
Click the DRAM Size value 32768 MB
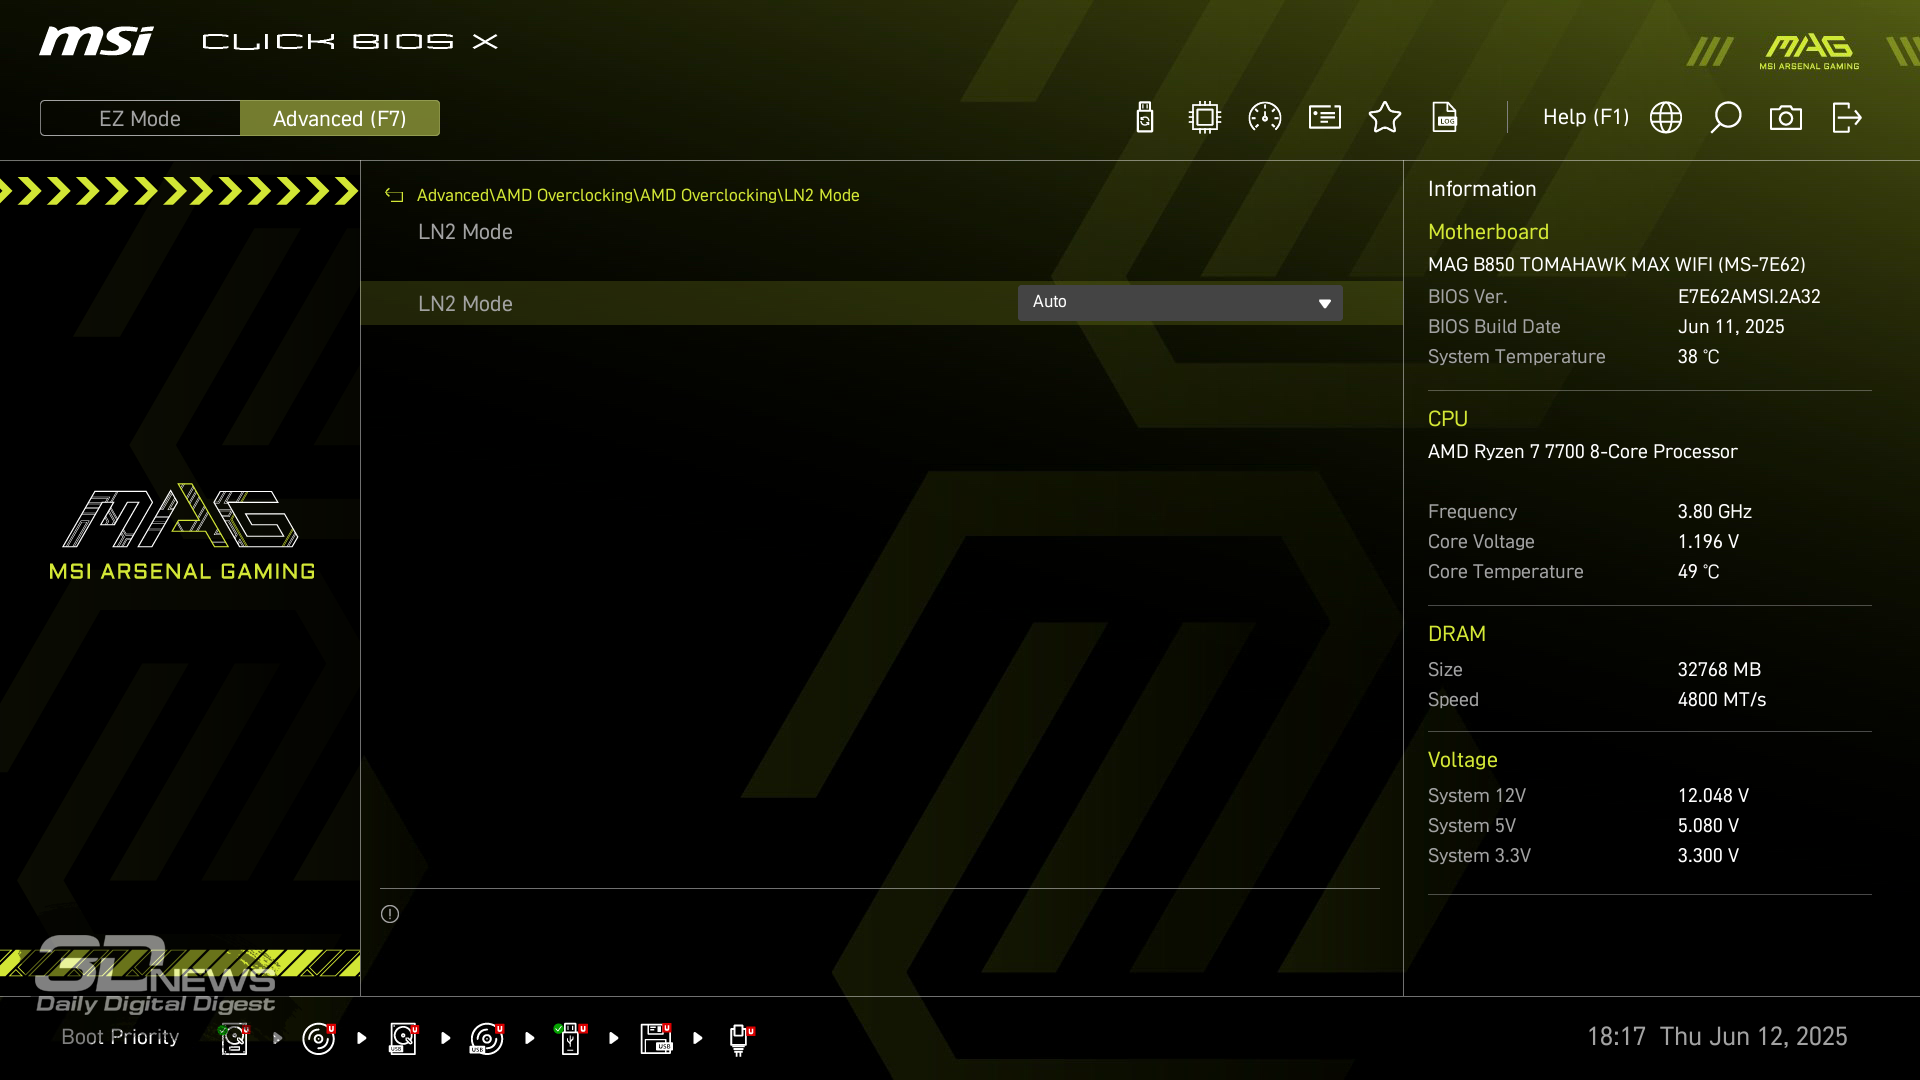[1719, 670]
